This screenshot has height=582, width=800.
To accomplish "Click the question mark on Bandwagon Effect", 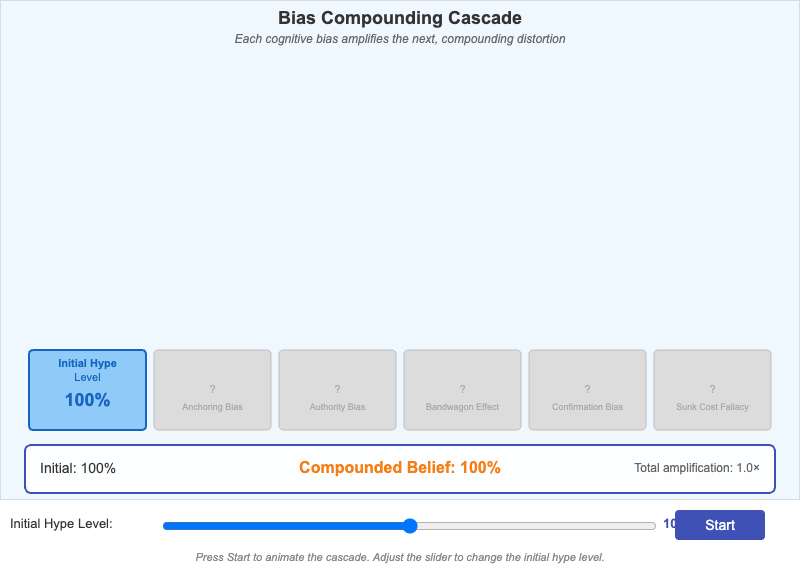I will click(462, 387).
